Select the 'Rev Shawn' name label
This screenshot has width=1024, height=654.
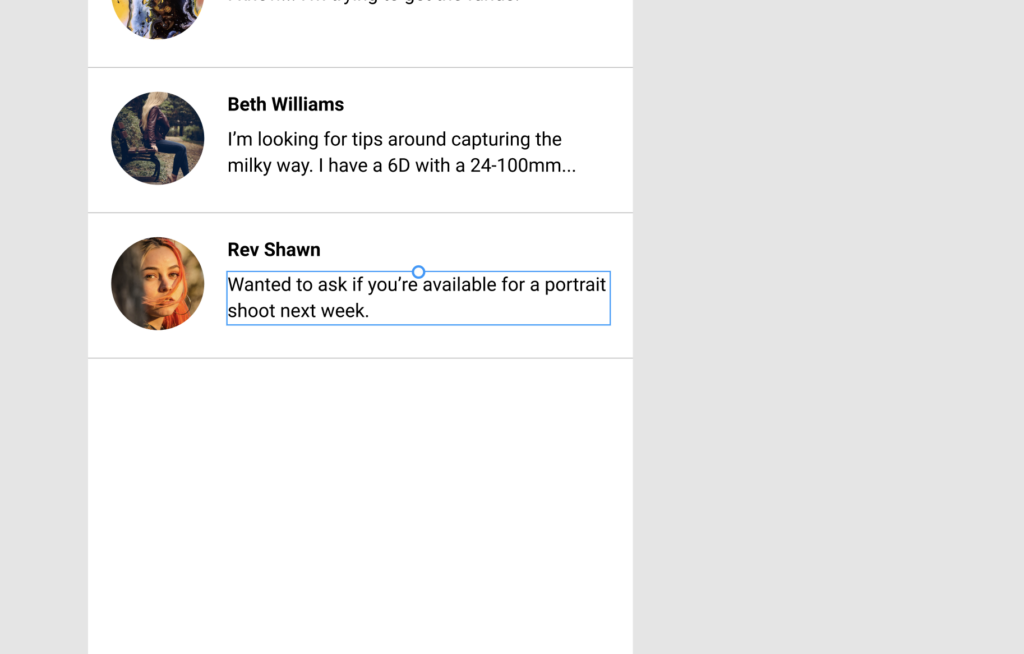273,249
